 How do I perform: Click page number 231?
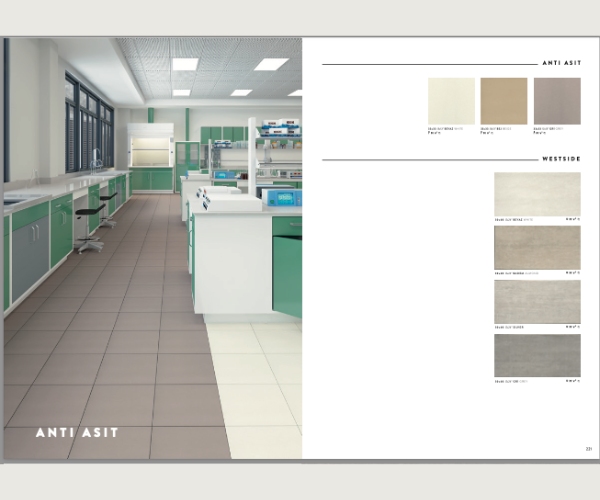click(x=589, y=448)
